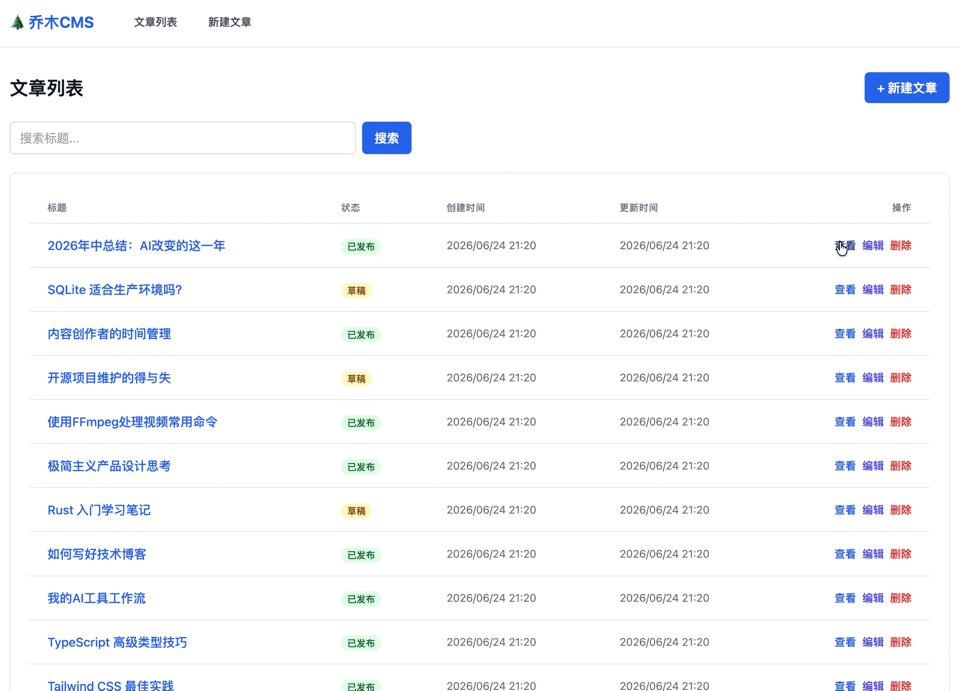Open the 新建文章 nav menu item
This screenshot has height=691, width=960.
click(x=230, y=22)
